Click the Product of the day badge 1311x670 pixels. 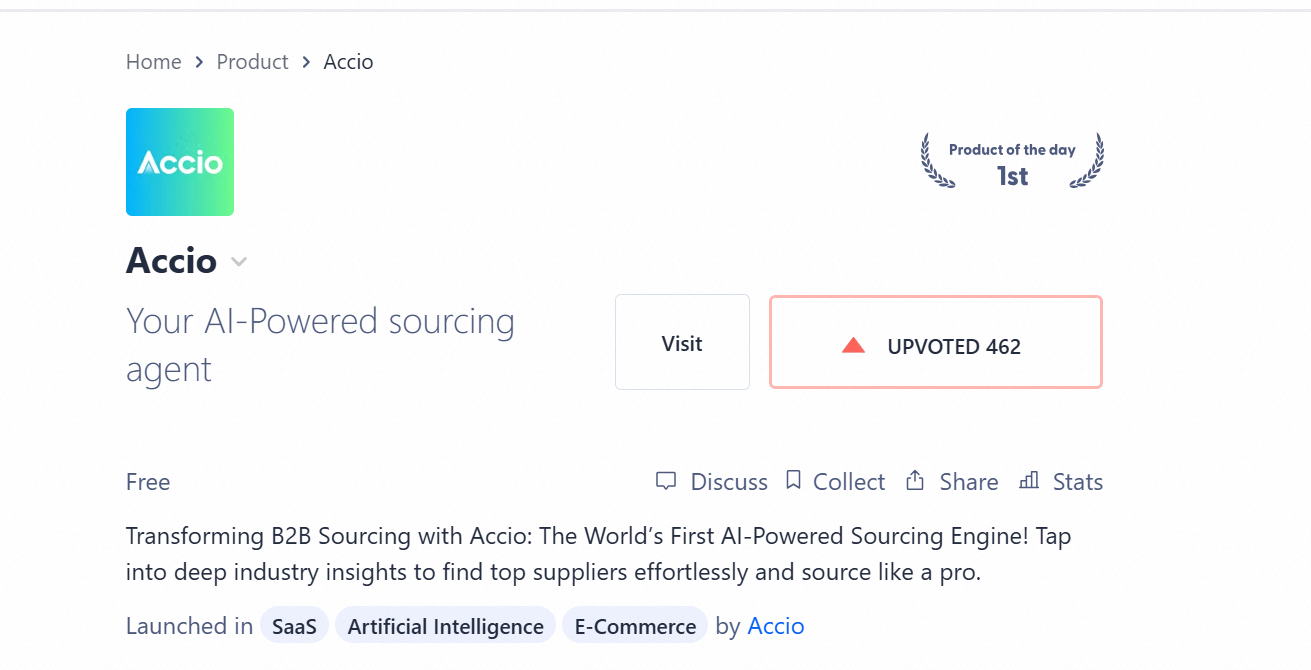[x=1012, y=163]
